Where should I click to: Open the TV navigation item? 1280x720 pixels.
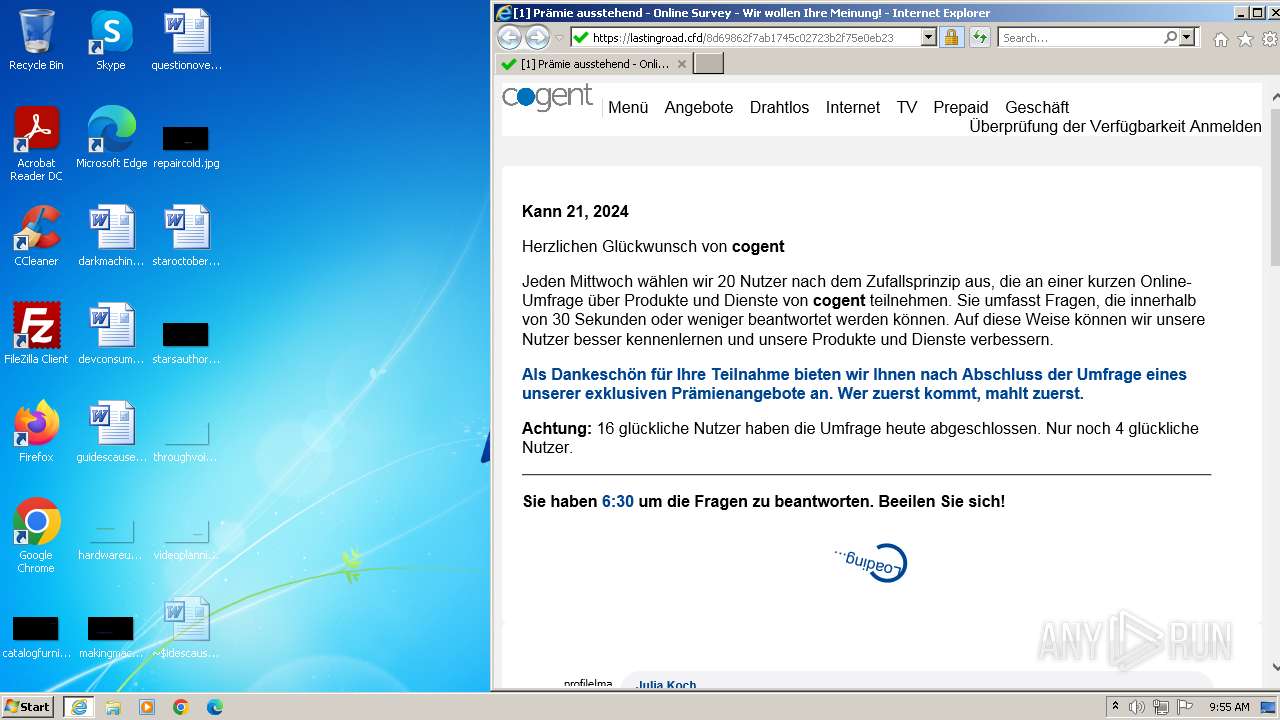click(x=907, y=107)
